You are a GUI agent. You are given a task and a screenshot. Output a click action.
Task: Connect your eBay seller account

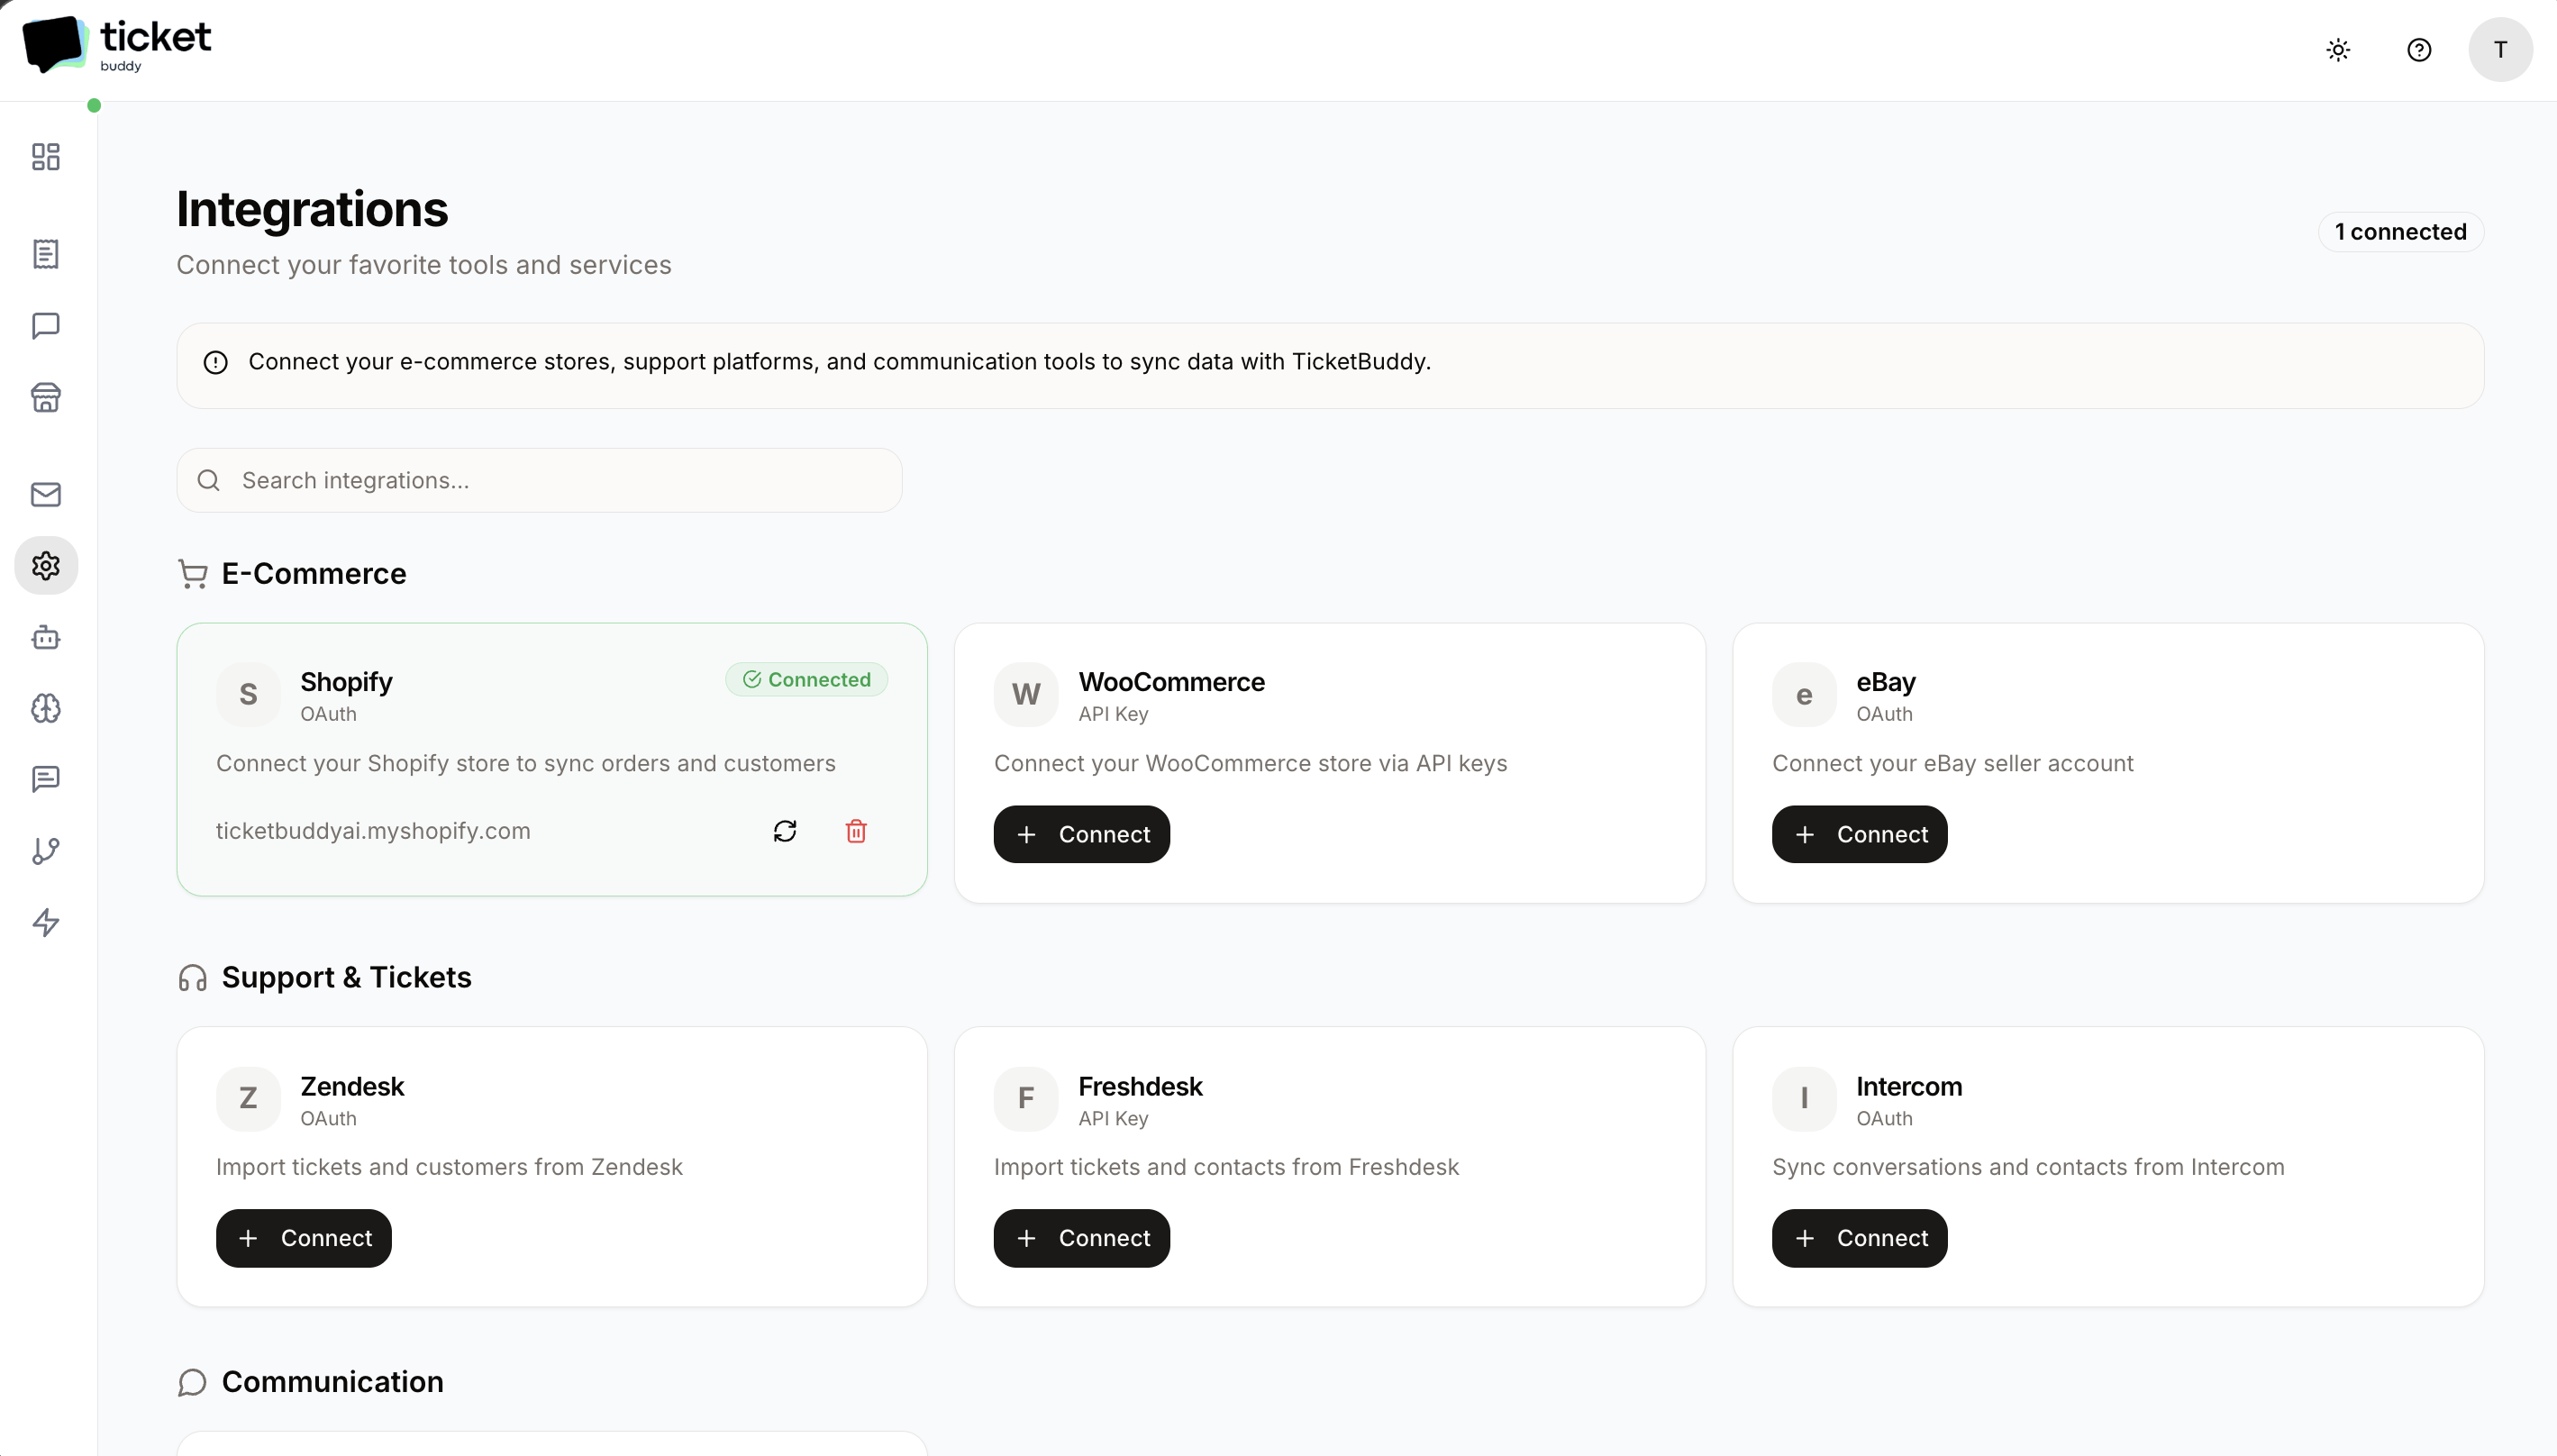[x=1858, y=833]
